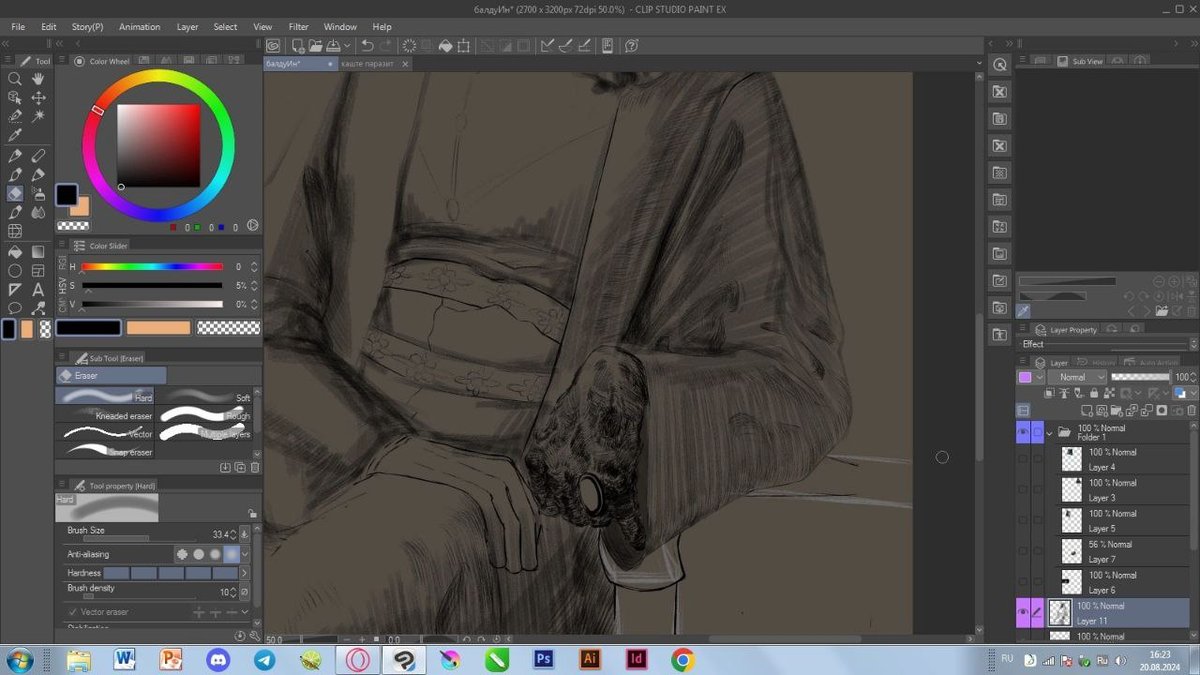Open the Hardness dropdown arrow
Screen dimensions: 1200x675
(245, 573)
